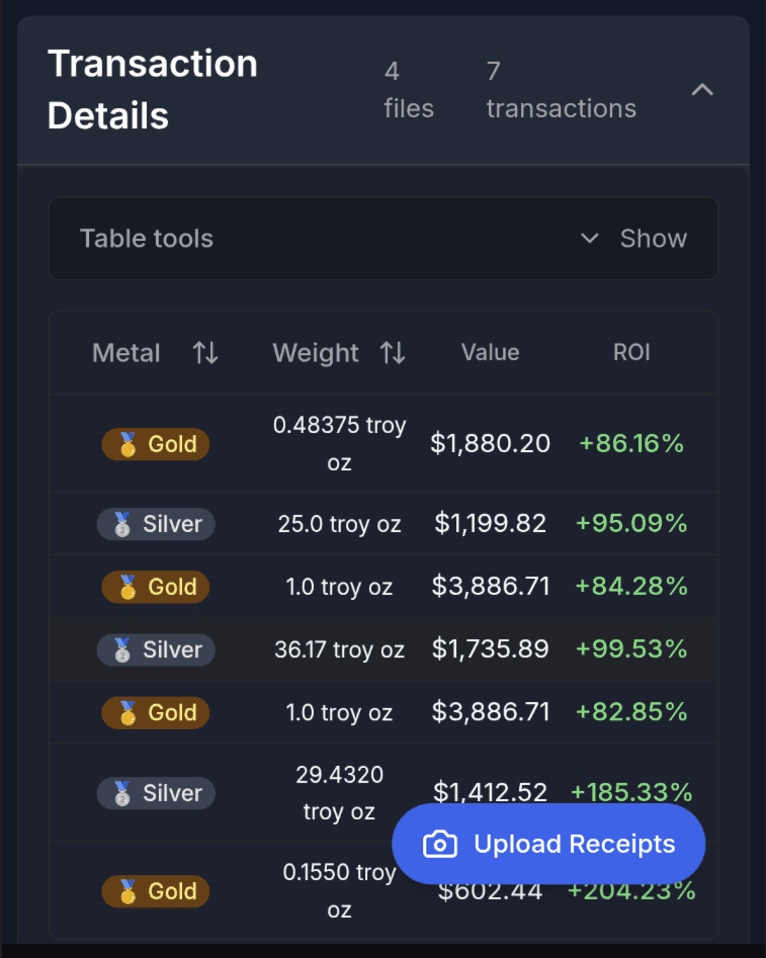Click the ROI column header
766x958 pixels.
(632, 353)
